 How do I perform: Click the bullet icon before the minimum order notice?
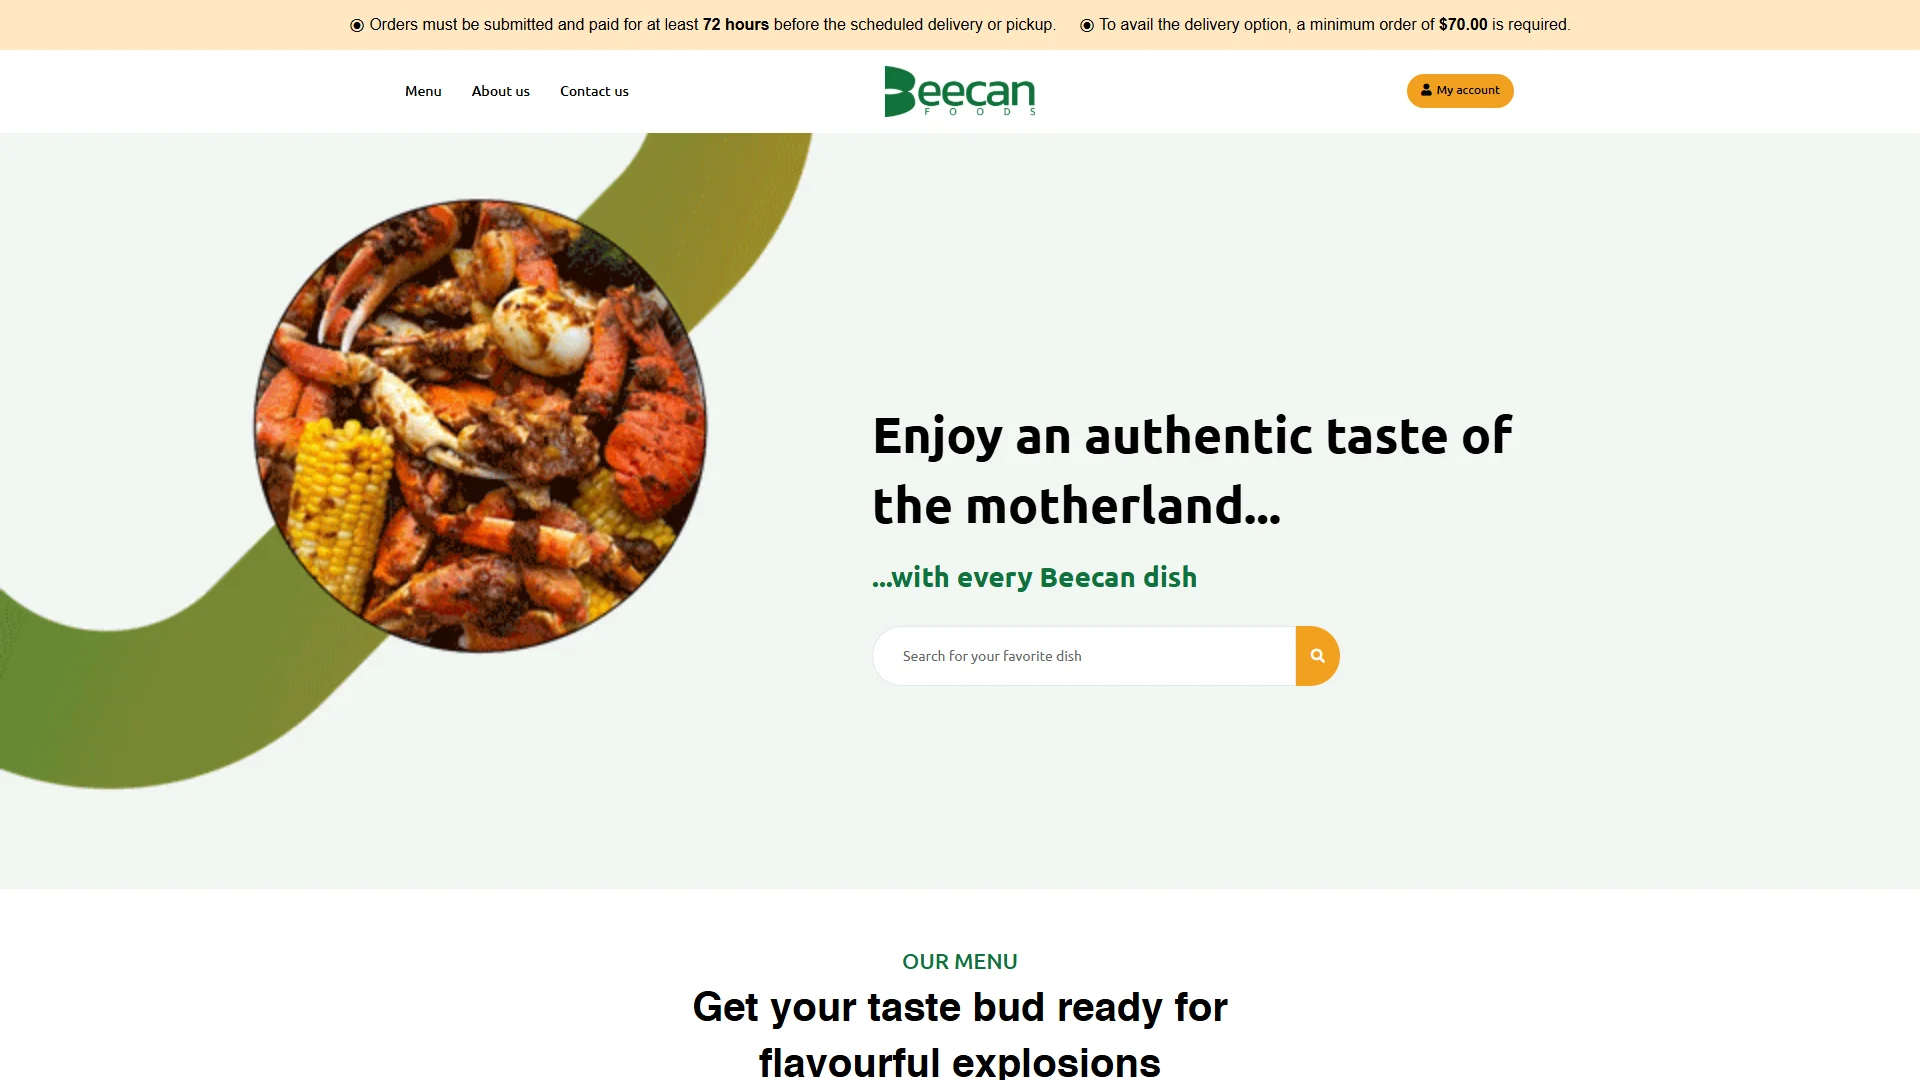pyautogui.click(x=1087, y=25)
